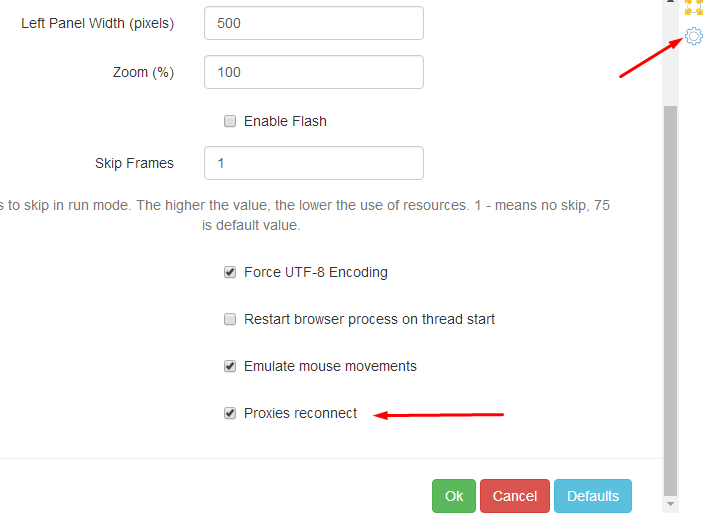The width and height of the screenshot is (711, 514).
Task: Uncheck Force UTF-8 Encoding
Action: tap(230, 272)
